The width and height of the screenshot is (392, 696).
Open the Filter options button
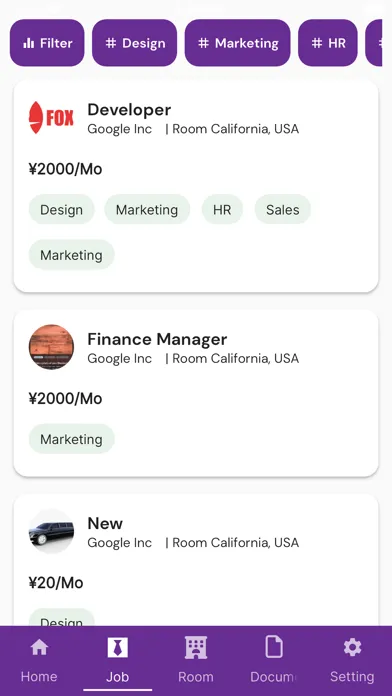click(47, 43)
